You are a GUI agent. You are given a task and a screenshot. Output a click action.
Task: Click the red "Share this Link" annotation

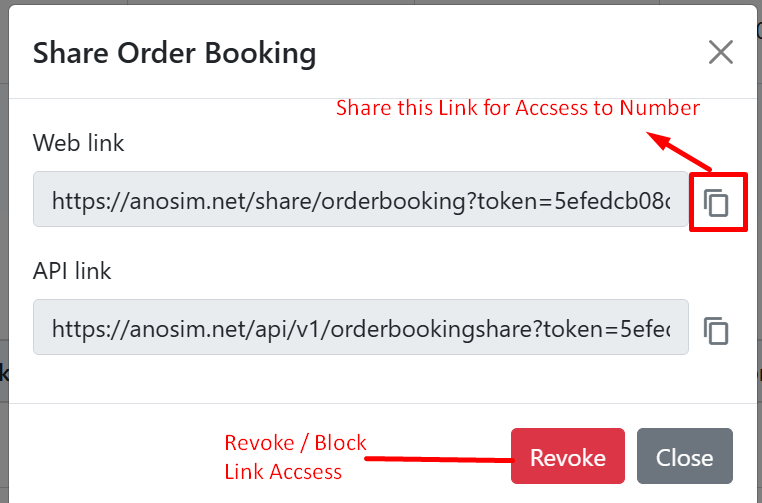pos(517,108)
